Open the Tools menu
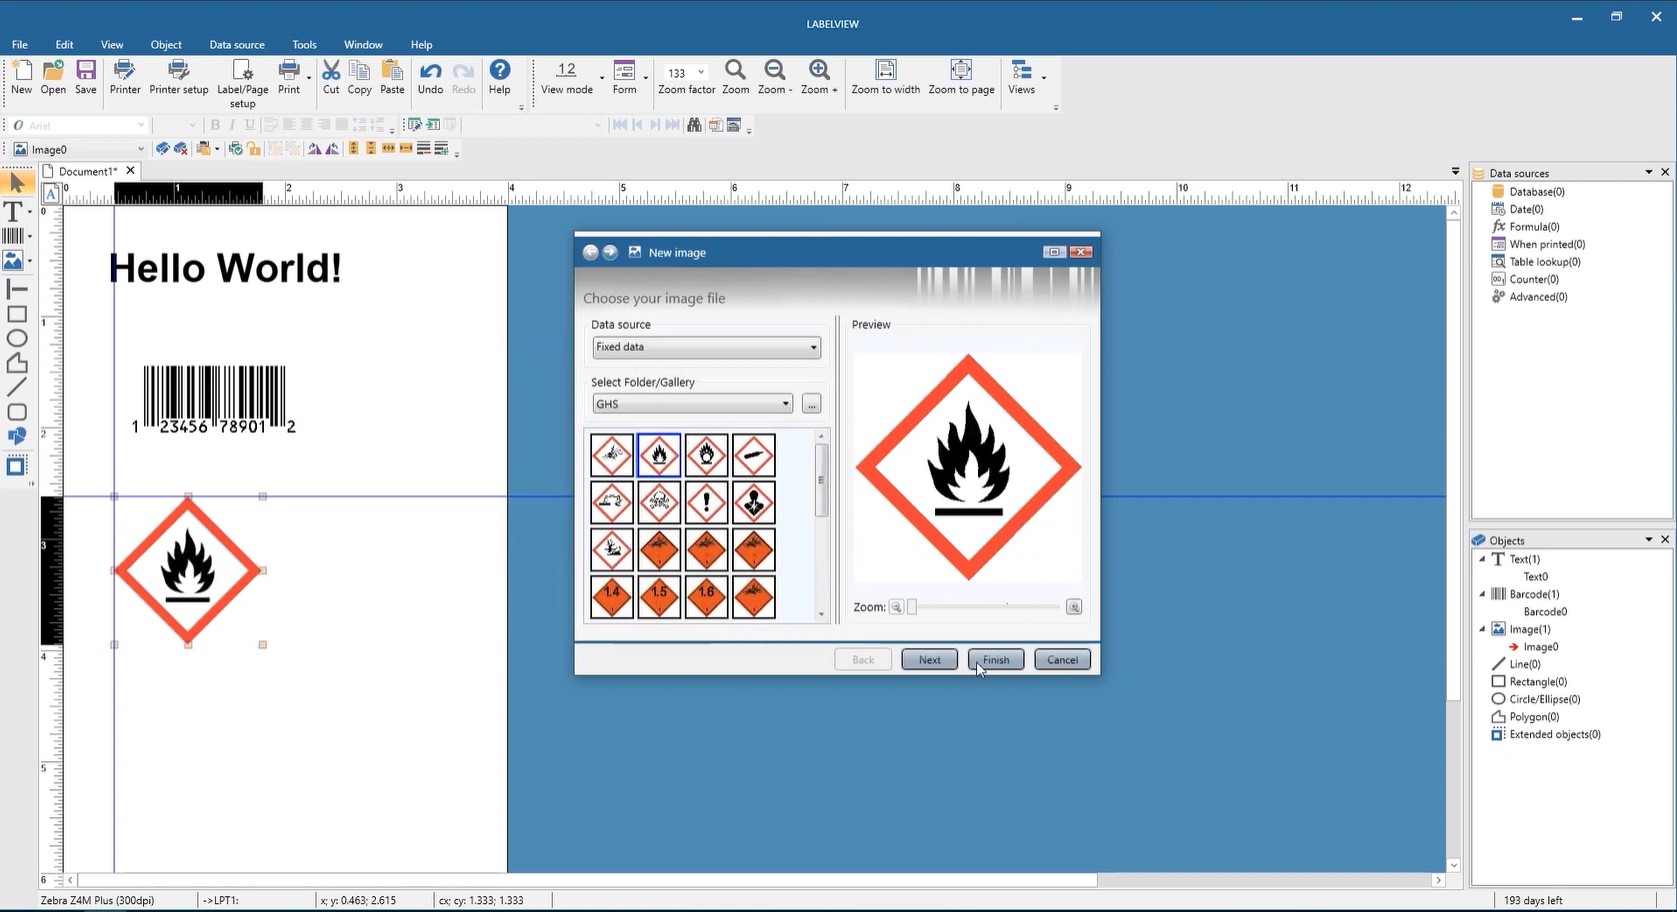Viewport: 1677px width, 912px height. tap(303, 44)
